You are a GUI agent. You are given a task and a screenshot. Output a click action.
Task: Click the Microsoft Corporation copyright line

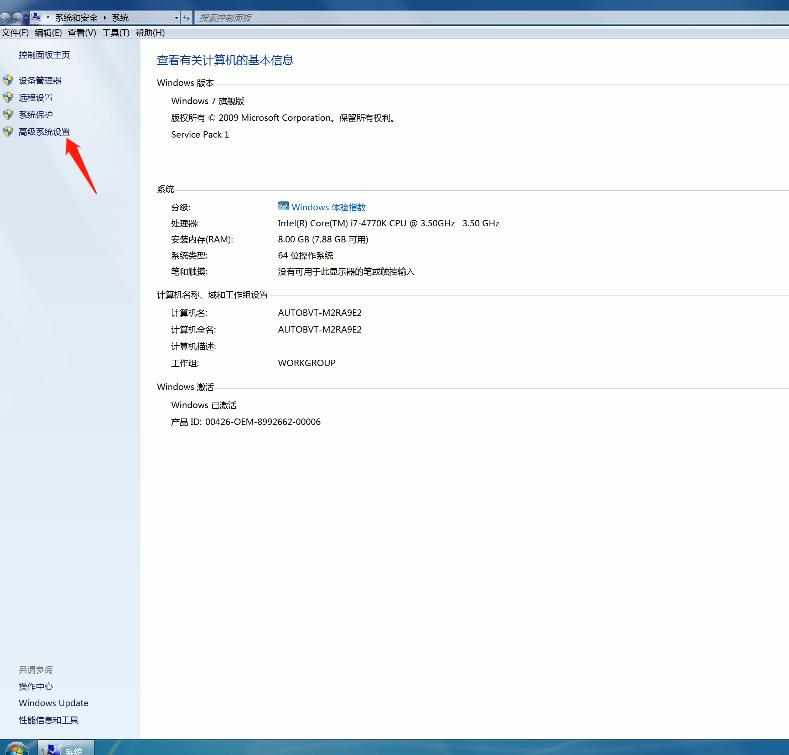[x=282, y=118]
